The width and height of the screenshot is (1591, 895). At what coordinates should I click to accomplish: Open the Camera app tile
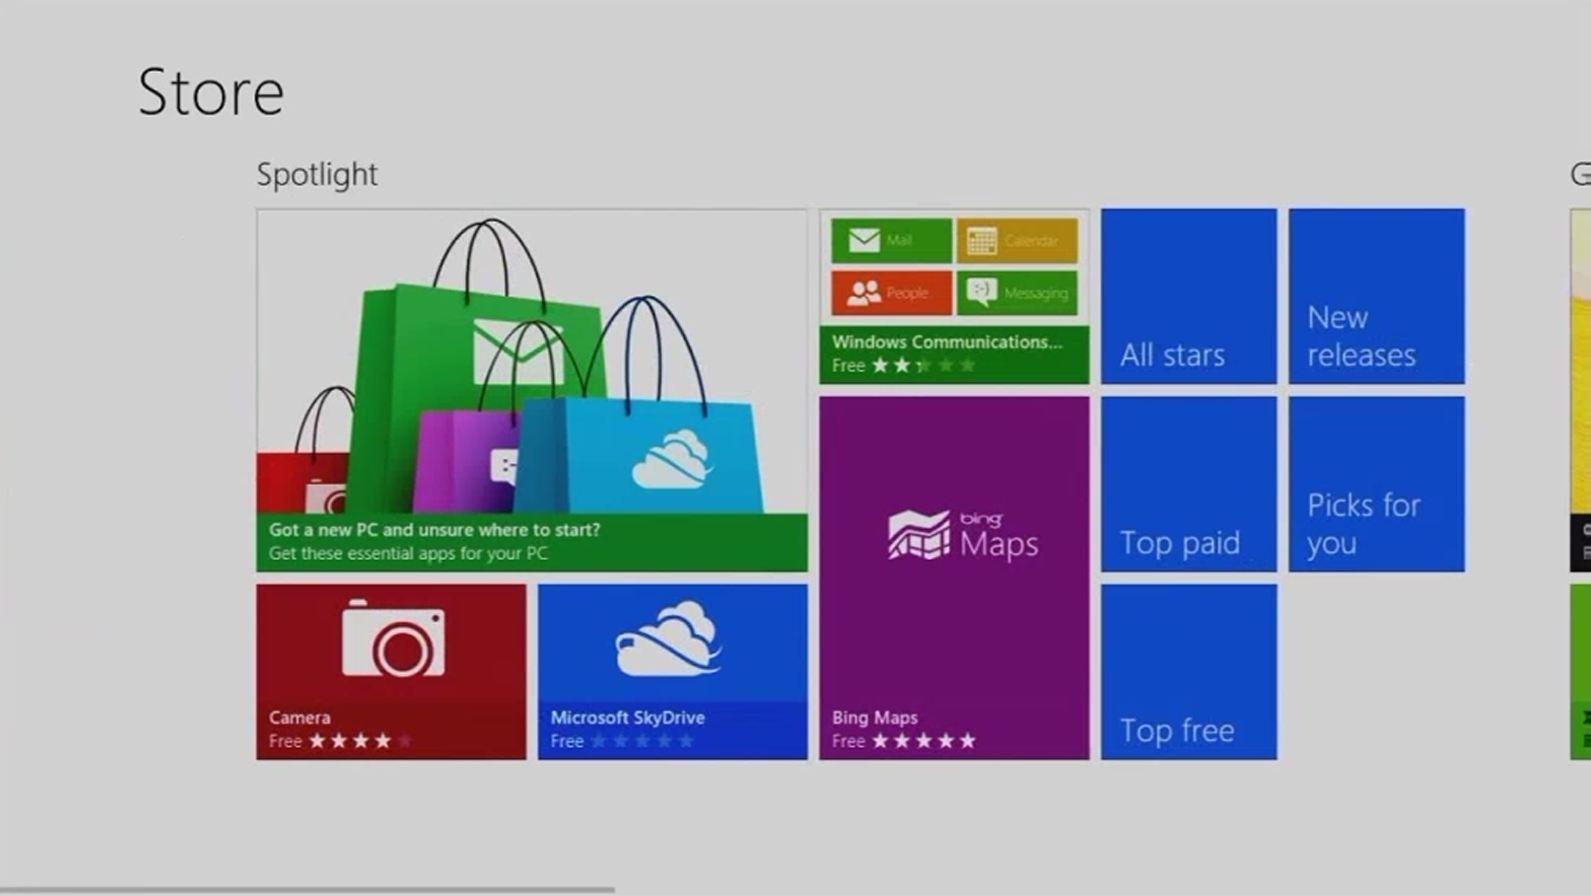coord(391,672)
